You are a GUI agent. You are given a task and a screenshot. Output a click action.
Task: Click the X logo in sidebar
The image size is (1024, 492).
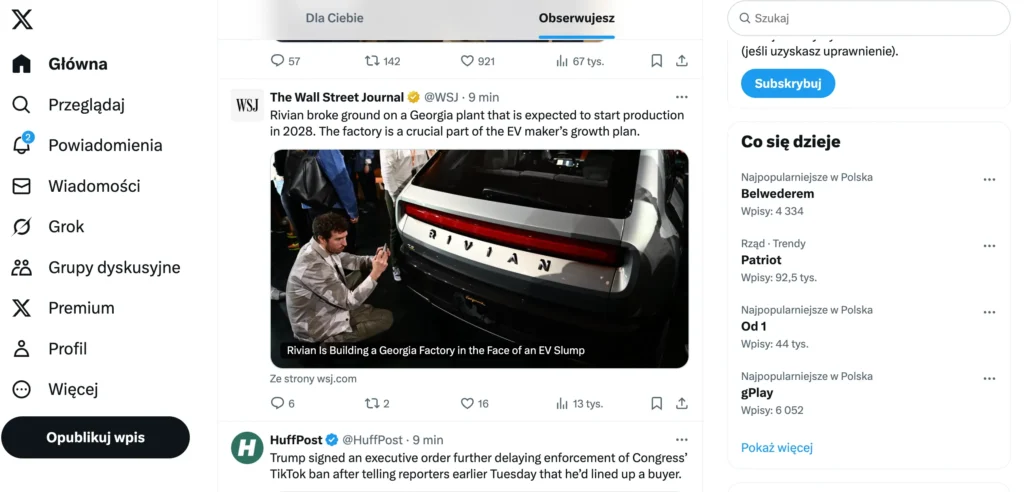click(22, 18)
